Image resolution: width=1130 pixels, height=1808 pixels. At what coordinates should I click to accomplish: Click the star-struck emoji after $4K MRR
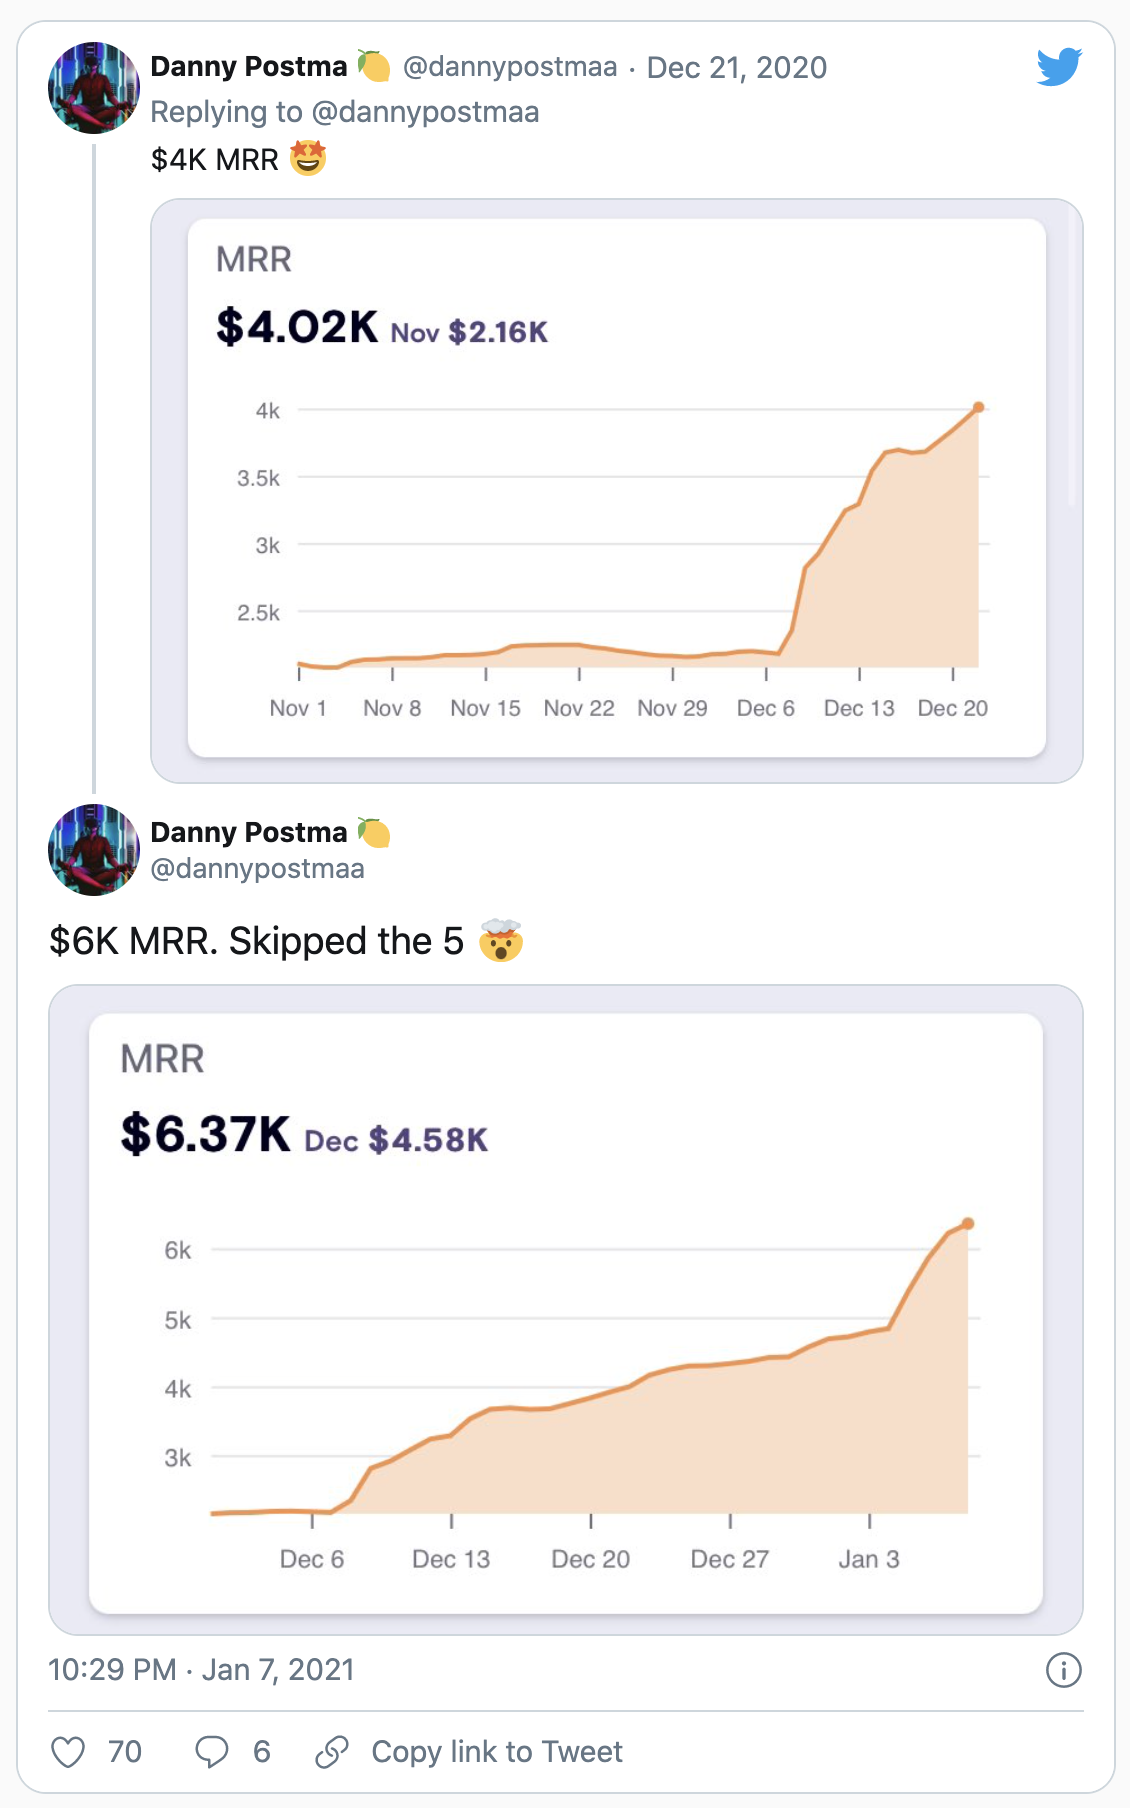308,158
